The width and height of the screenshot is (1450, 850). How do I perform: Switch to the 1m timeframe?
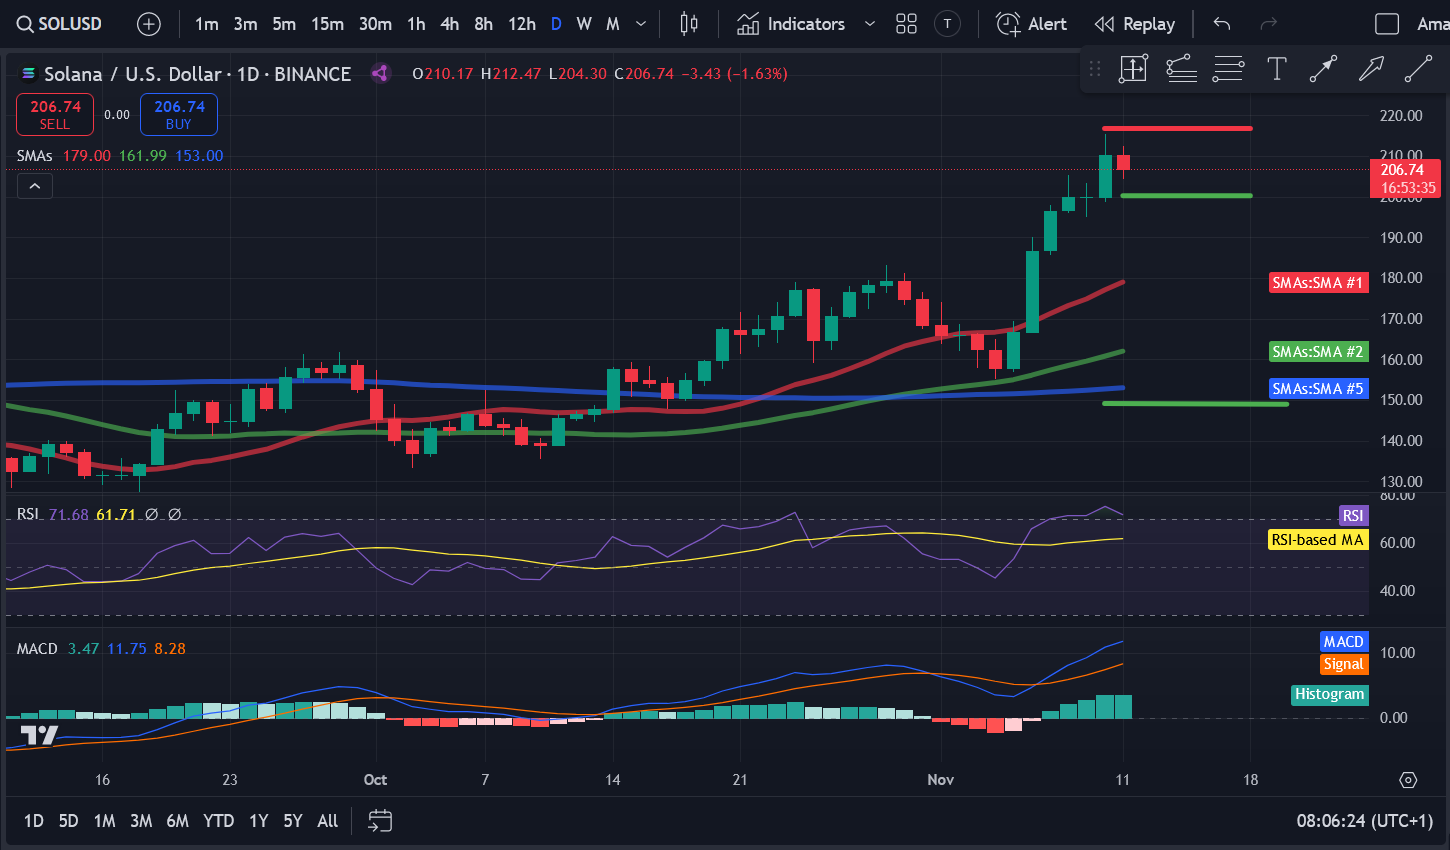(x=206, y=24)
